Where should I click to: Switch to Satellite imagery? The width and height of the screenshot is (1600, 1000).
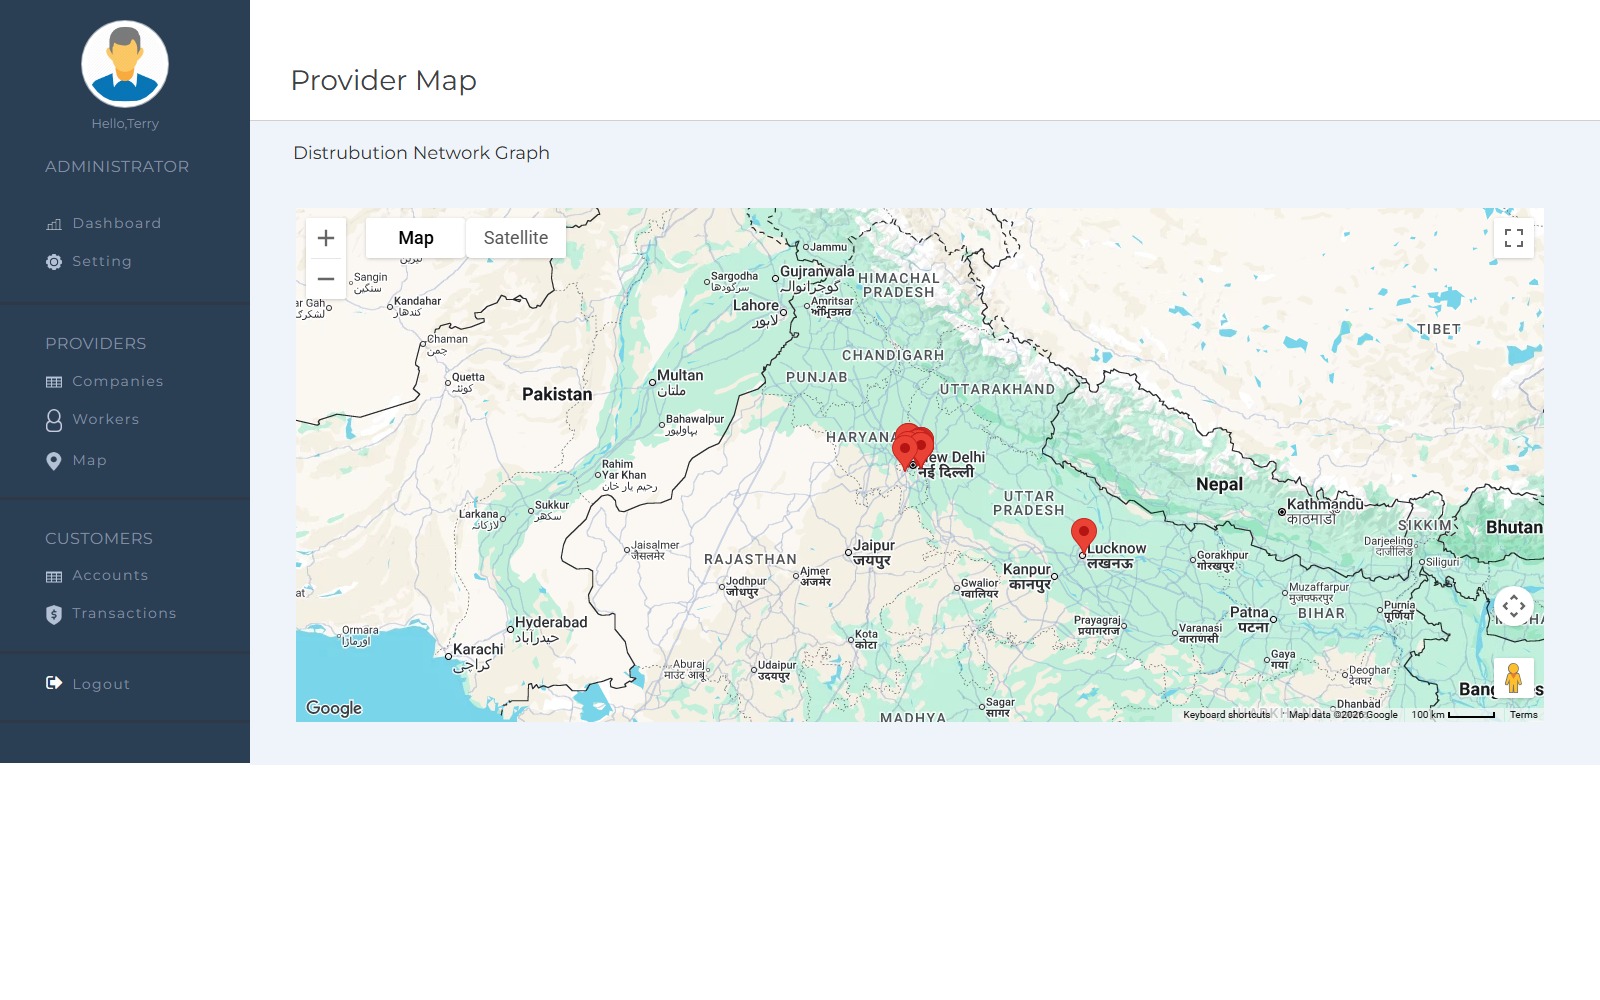point(516,238)
